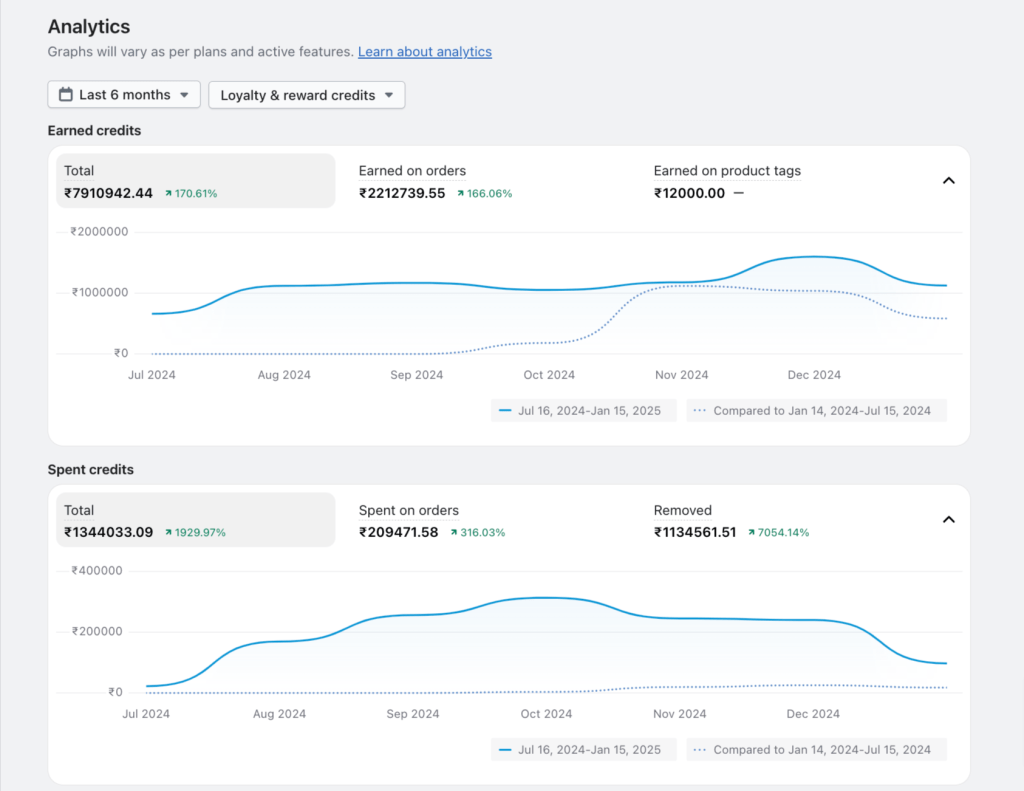Select the Earned credits Total metric tab
The height and width of the screenshot is (791, 1024).
tap(196, 181)
